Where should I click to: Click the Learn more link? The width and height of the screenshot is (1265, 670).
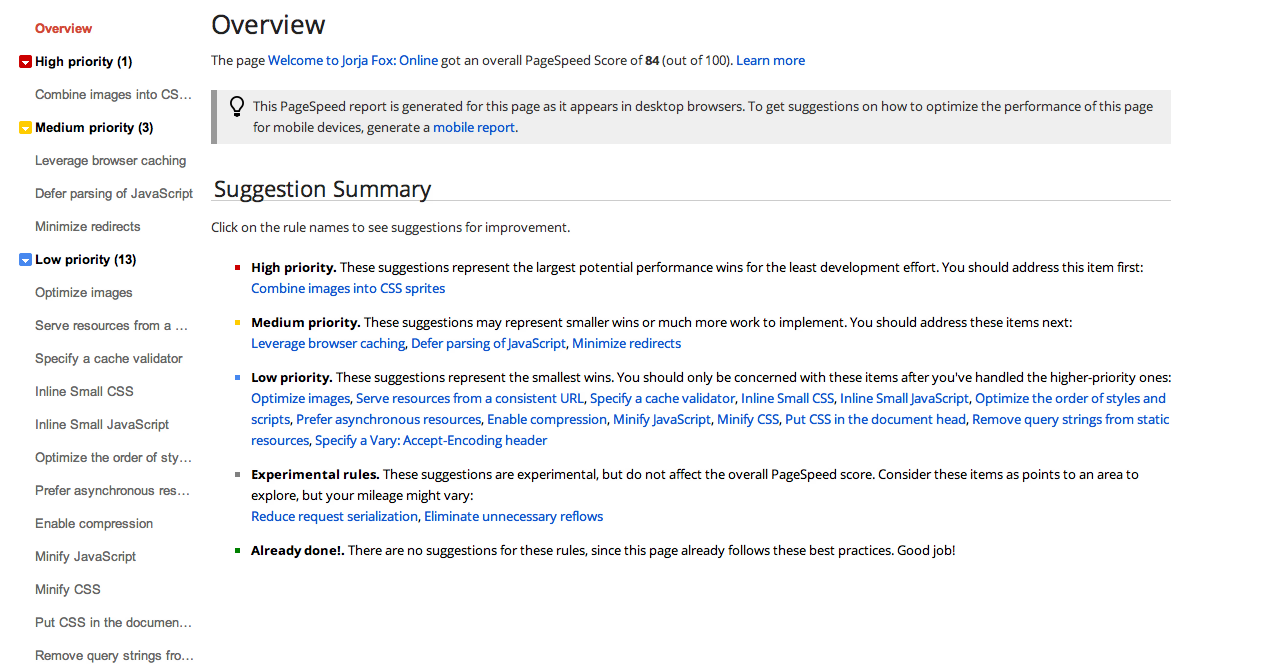770,60
